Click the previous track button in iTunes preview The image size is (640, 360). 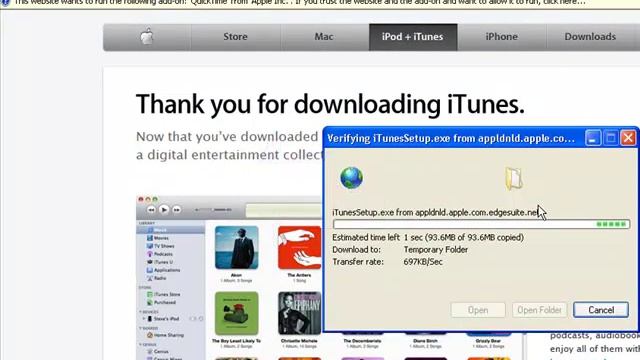coord(151,210)
